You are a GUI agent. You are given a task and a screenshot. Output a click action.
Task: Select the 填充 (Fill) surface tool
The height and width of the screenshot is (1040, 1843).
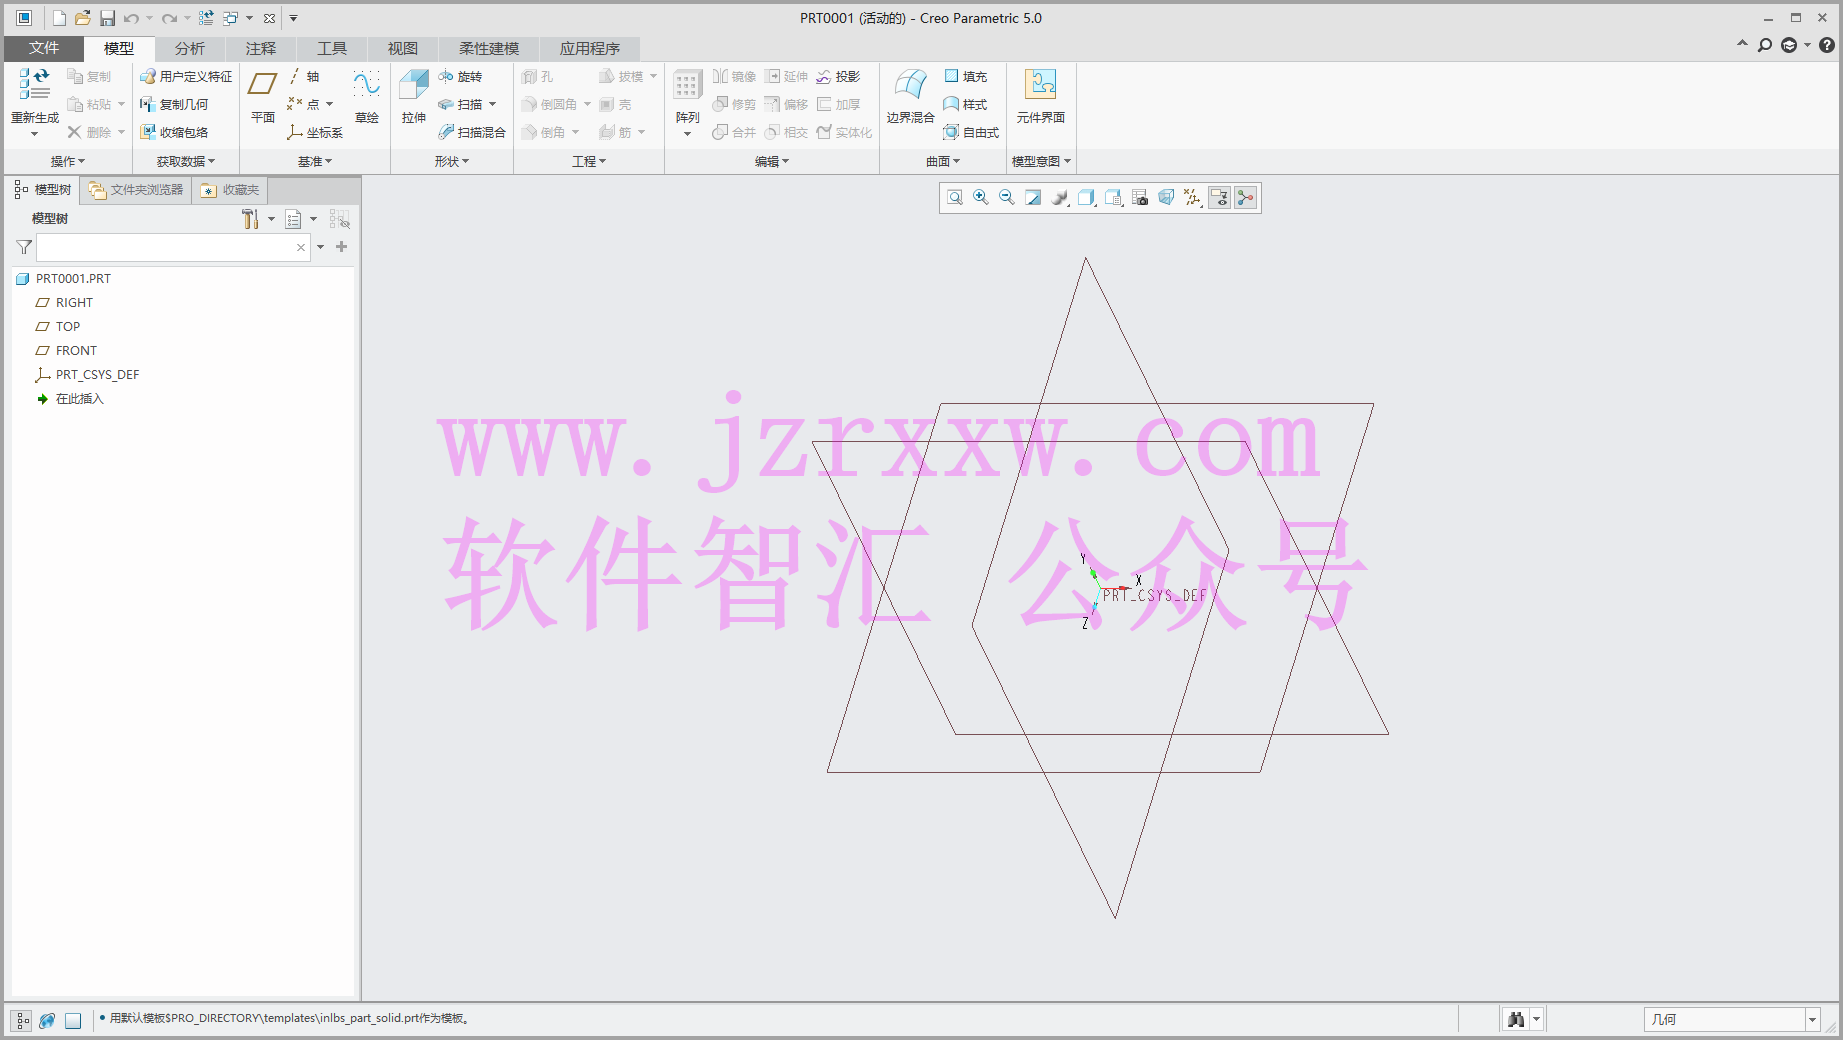coord(966,76)
